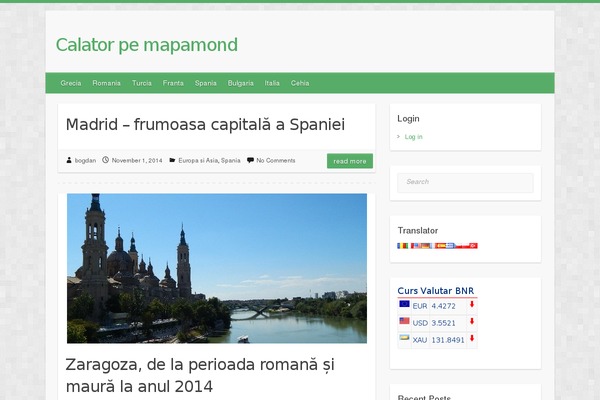The image size is (600, 400).
Task: Click the USD rate value 3.5521
Action: click(443, 323)
